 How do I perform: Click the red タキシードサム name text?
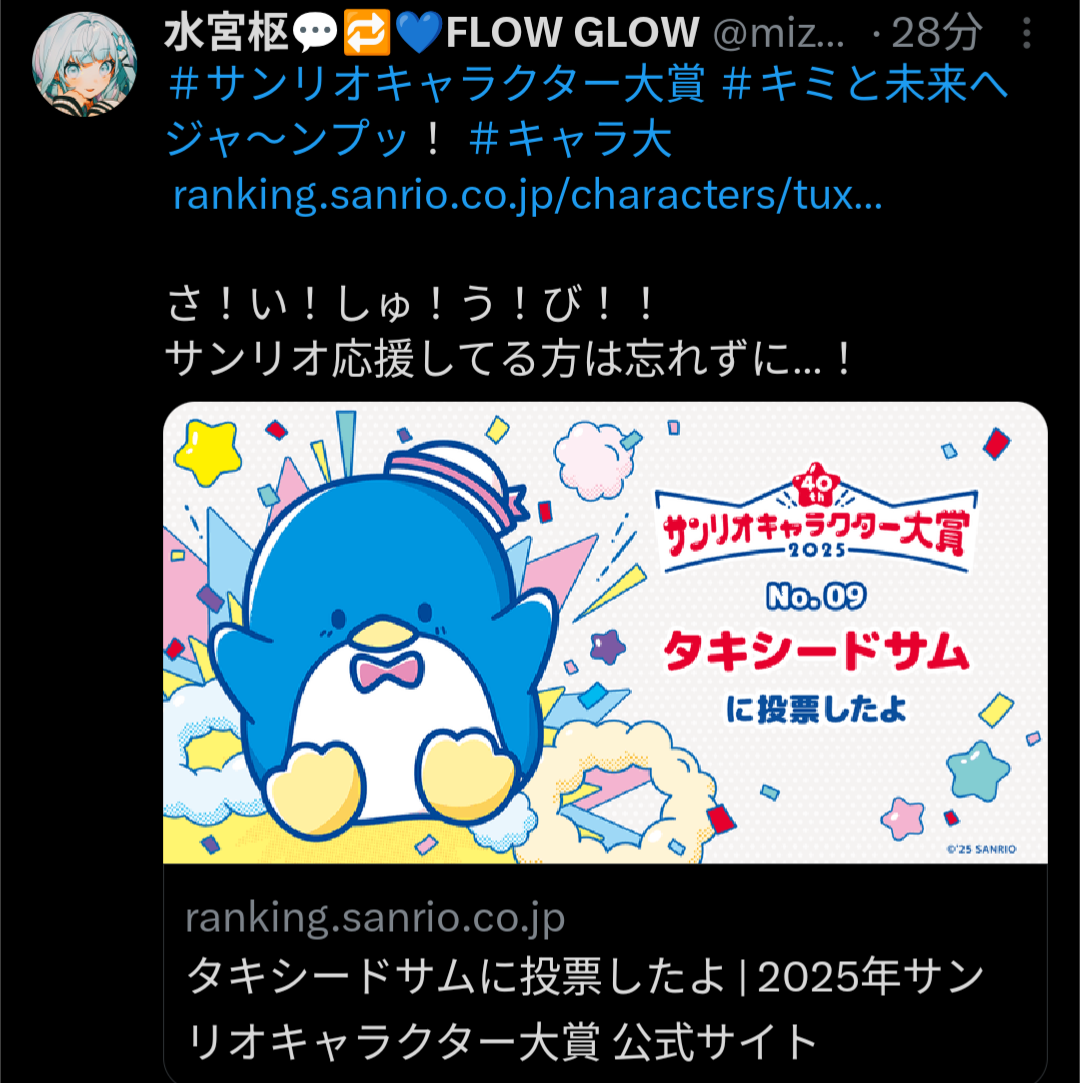816,651
